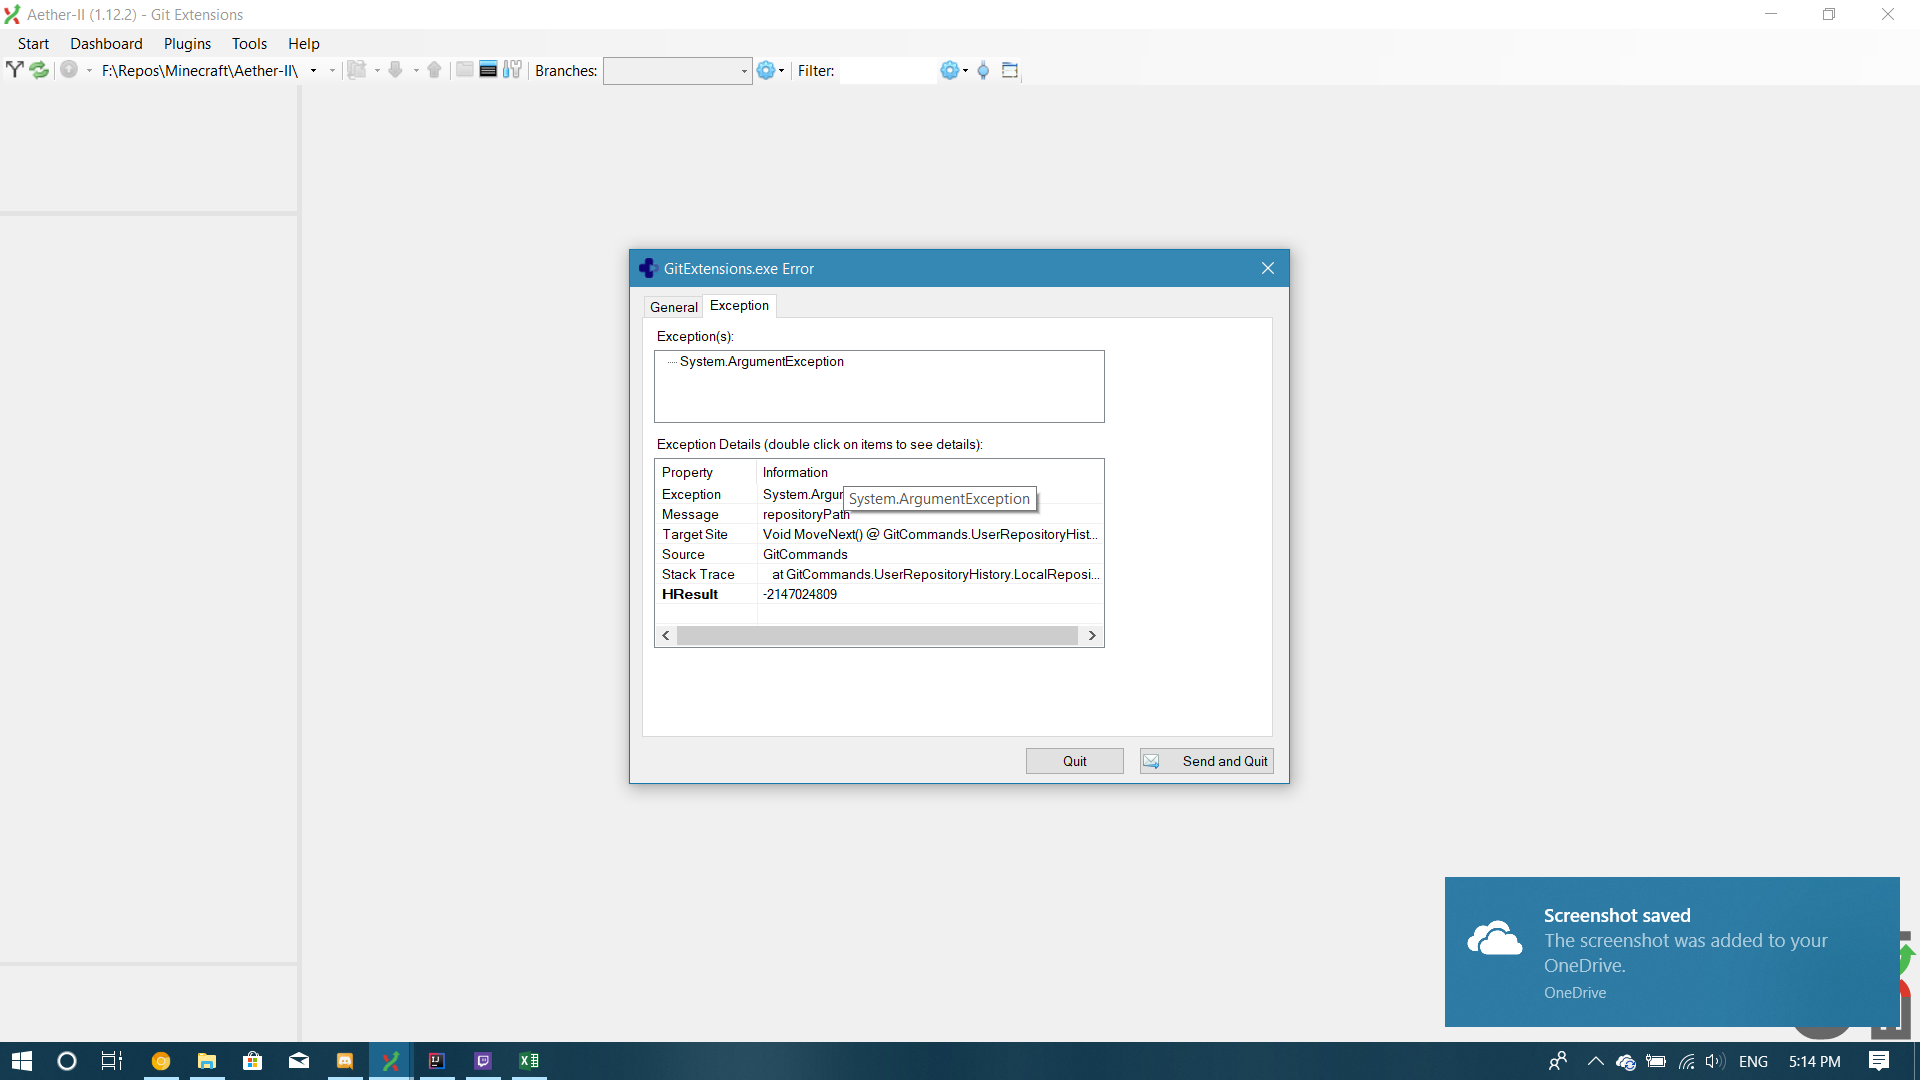Push commits with the up-arrow icon
1920x1080 pixels.
point(434,70)
